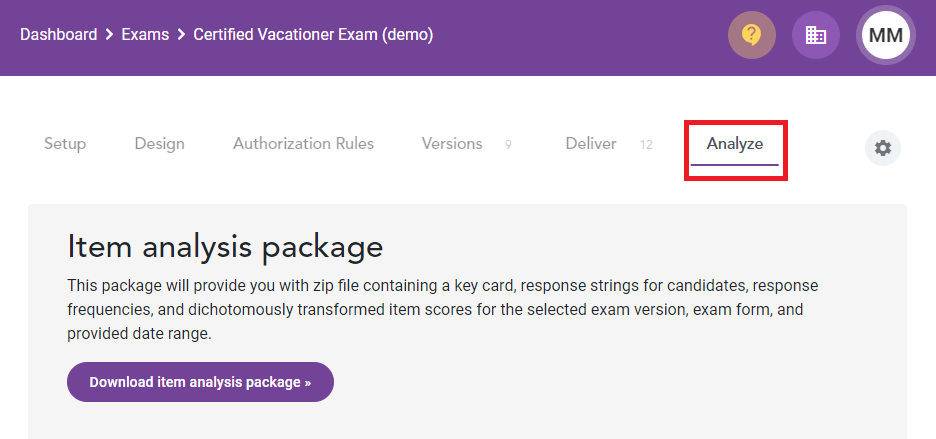Open the MM user avatar menu
Viewport: 936px width, 439px height.
click(886, 35)
